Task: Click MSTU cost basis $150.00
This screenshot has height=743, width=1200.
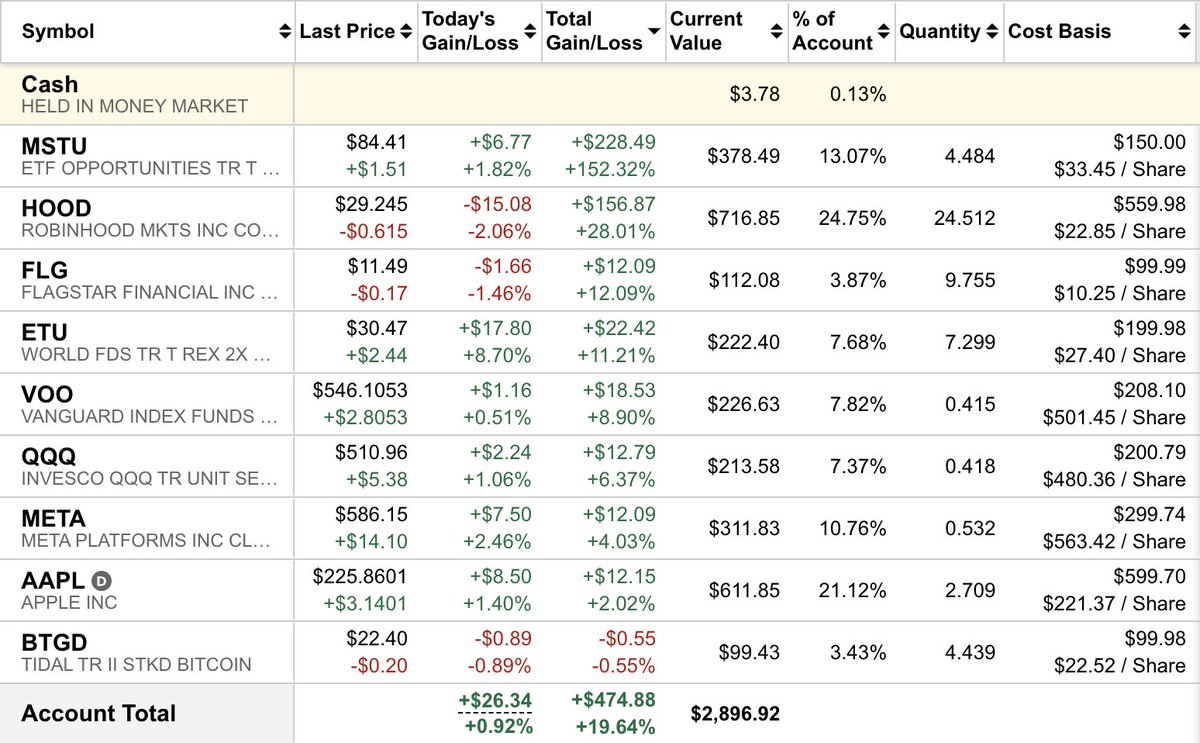Action: click(1151, 143)
